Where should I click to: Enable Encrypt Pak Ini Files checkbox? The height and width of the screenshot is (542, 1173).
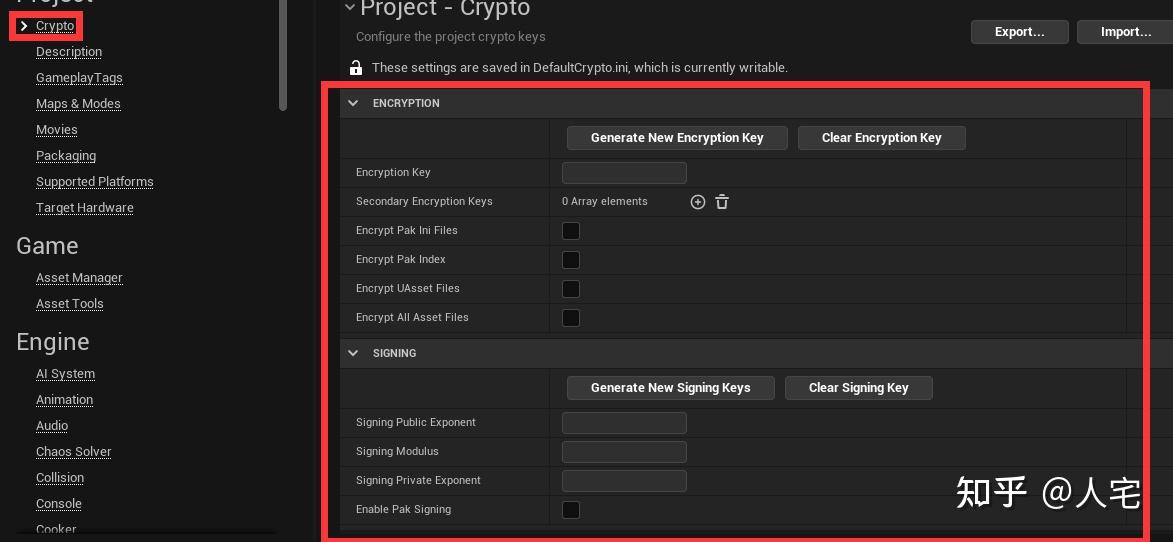571,231
